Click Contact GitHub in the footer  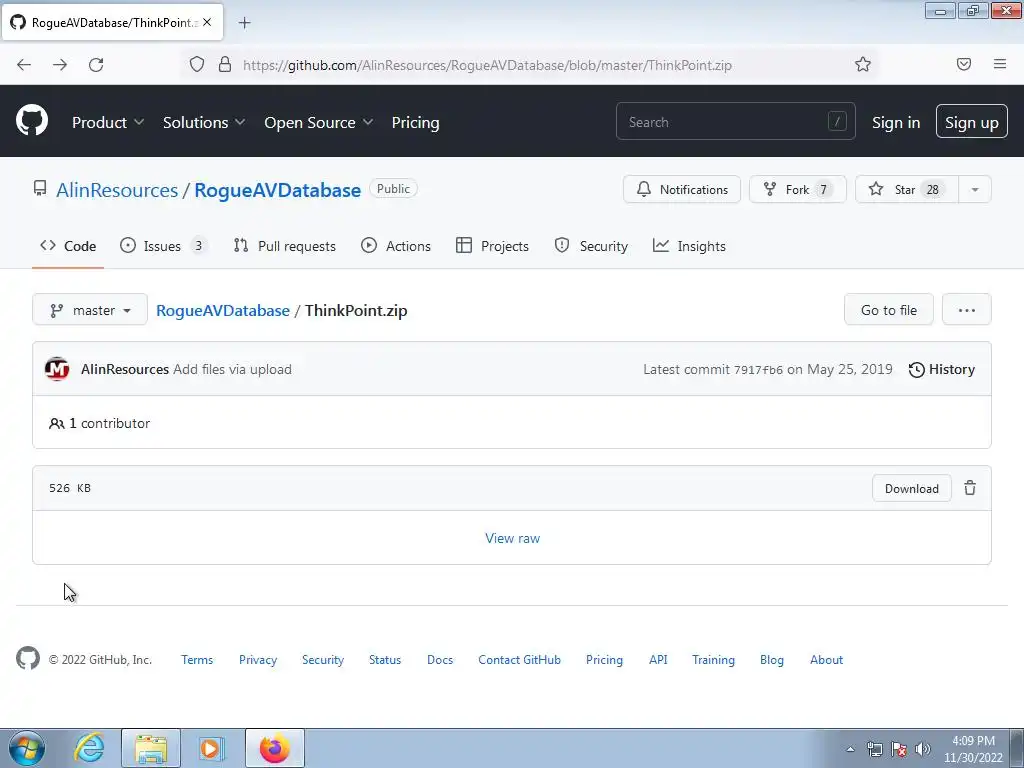click(x=519, y=660)
